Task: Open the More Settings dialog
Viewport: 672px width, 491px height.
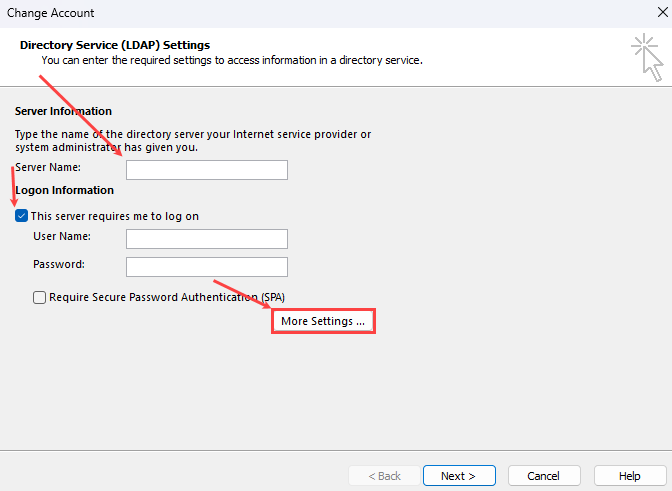Action: click(x=323, y=321)
